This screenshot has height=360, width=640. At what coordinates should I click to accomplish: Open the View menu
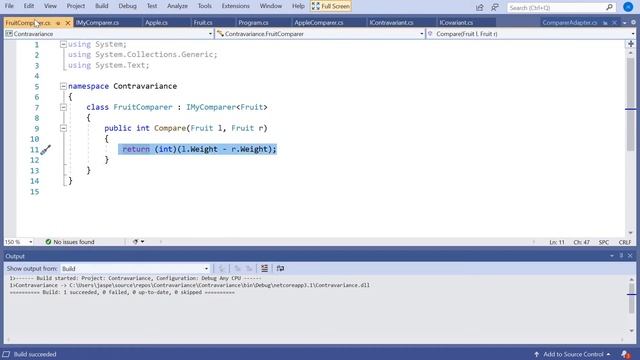pyautogui.click(x=50, y=6)
